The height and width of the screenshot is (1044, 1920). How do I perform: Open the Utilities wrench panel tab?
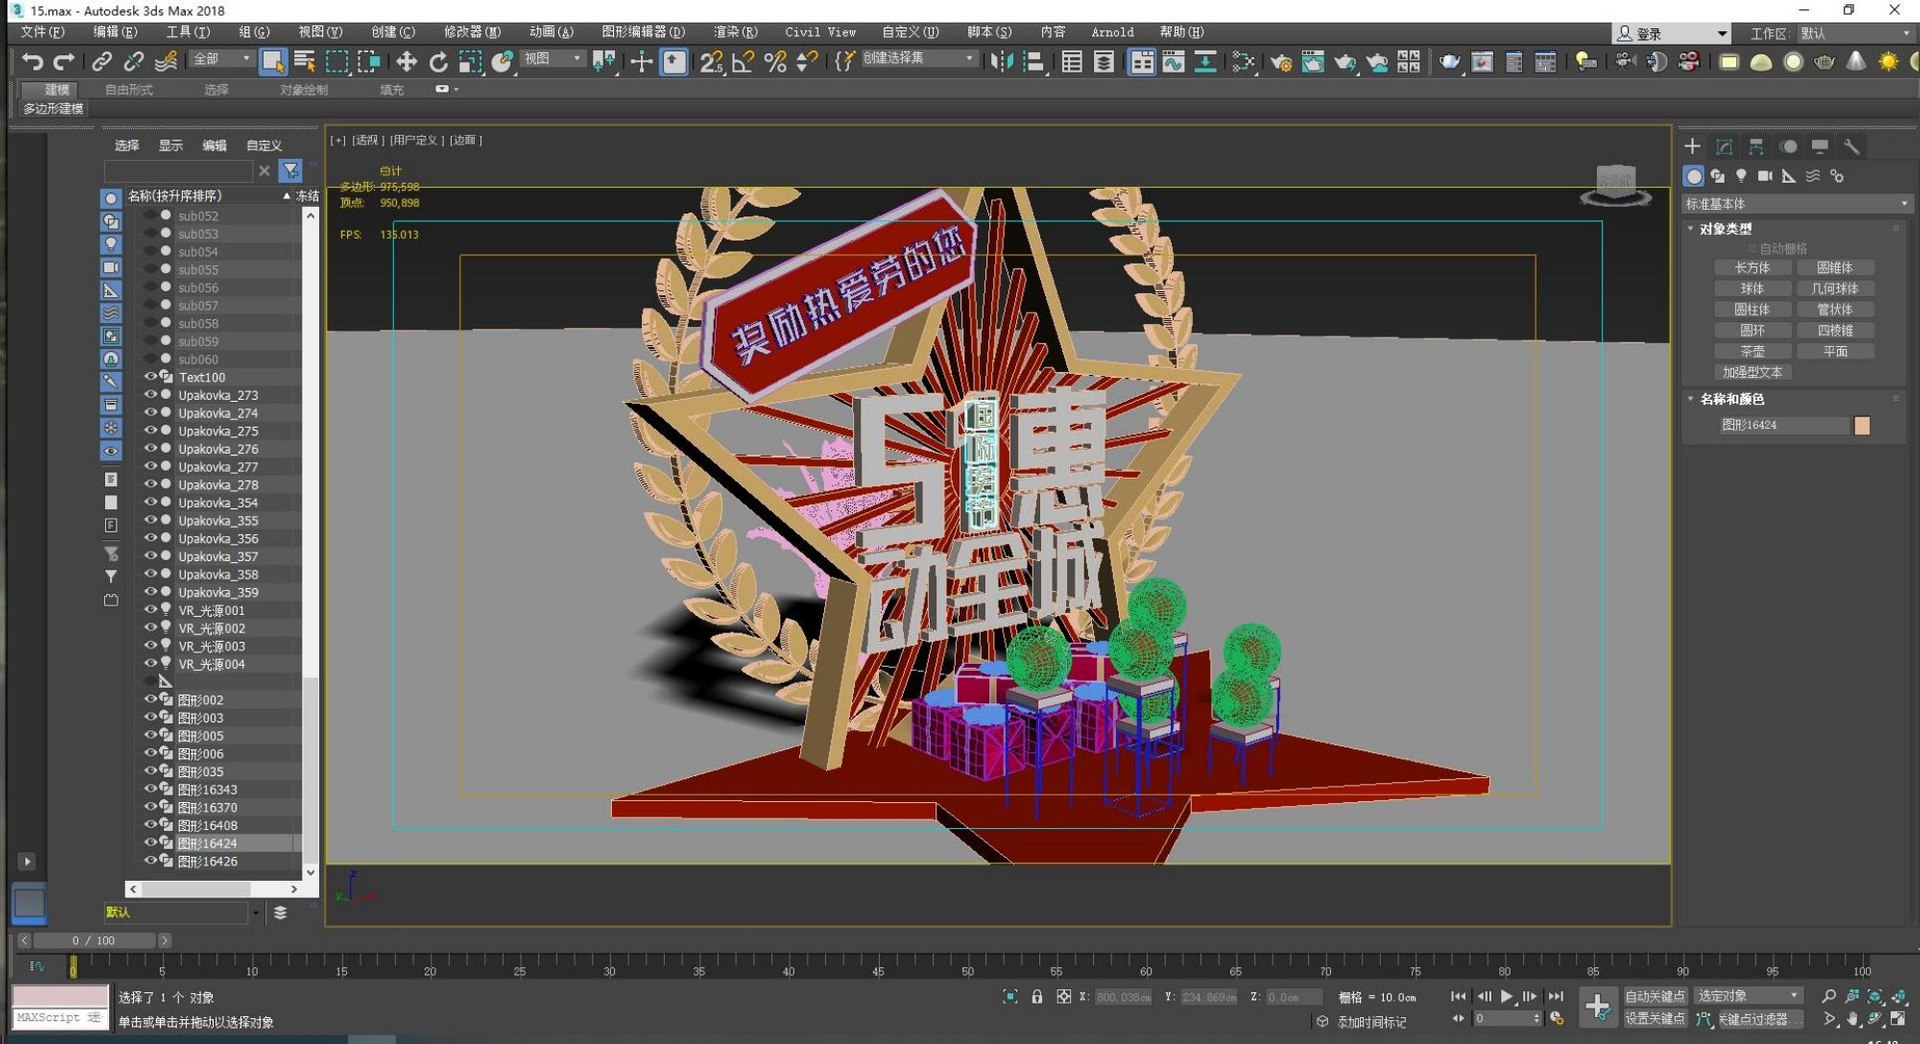(x=1852, y=147)
